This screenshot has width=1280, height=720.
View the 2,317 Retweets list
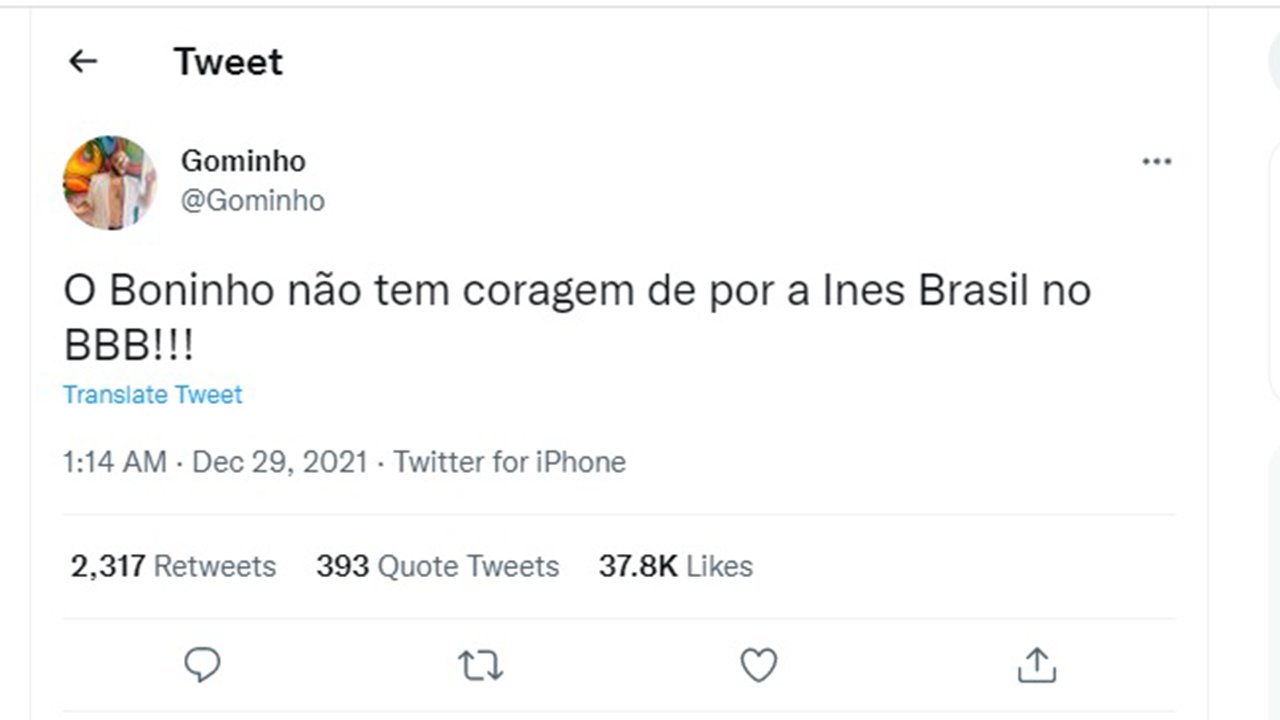[173, 566]
